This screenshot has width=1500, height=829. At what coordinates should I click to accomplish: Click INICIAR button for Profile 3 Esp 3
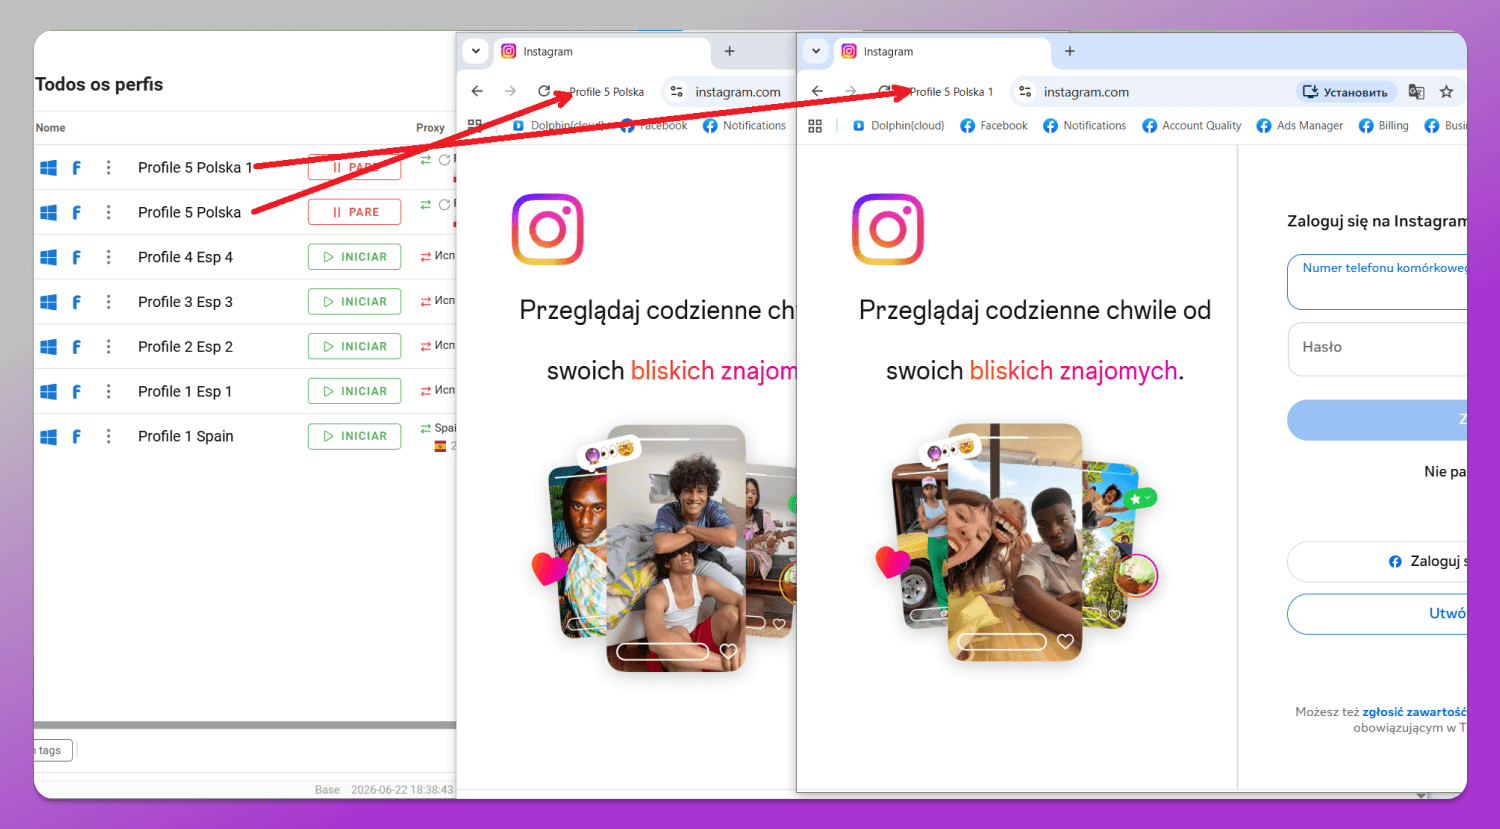pos(354,302)
